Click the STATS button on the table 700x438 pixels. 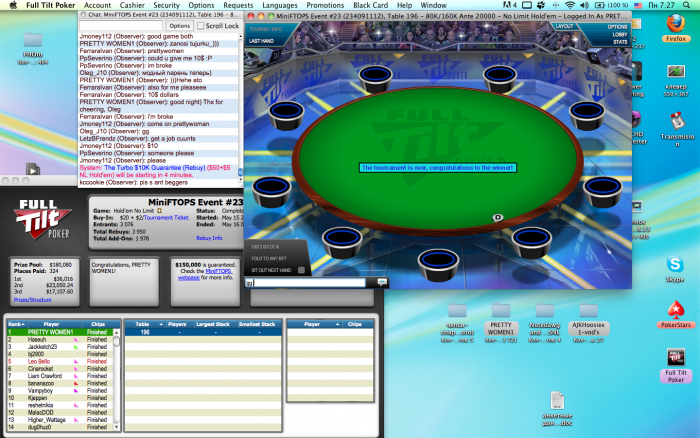620,42
